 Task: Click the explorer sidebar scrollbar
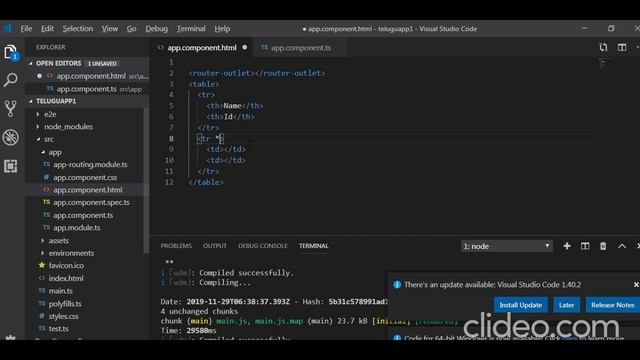147,180
